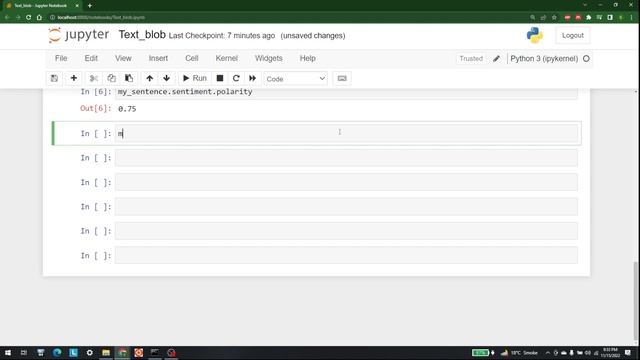Screen dimensions: 640x360
Task: Open the taskbar Settings gear
Action: tap(89, 353)
